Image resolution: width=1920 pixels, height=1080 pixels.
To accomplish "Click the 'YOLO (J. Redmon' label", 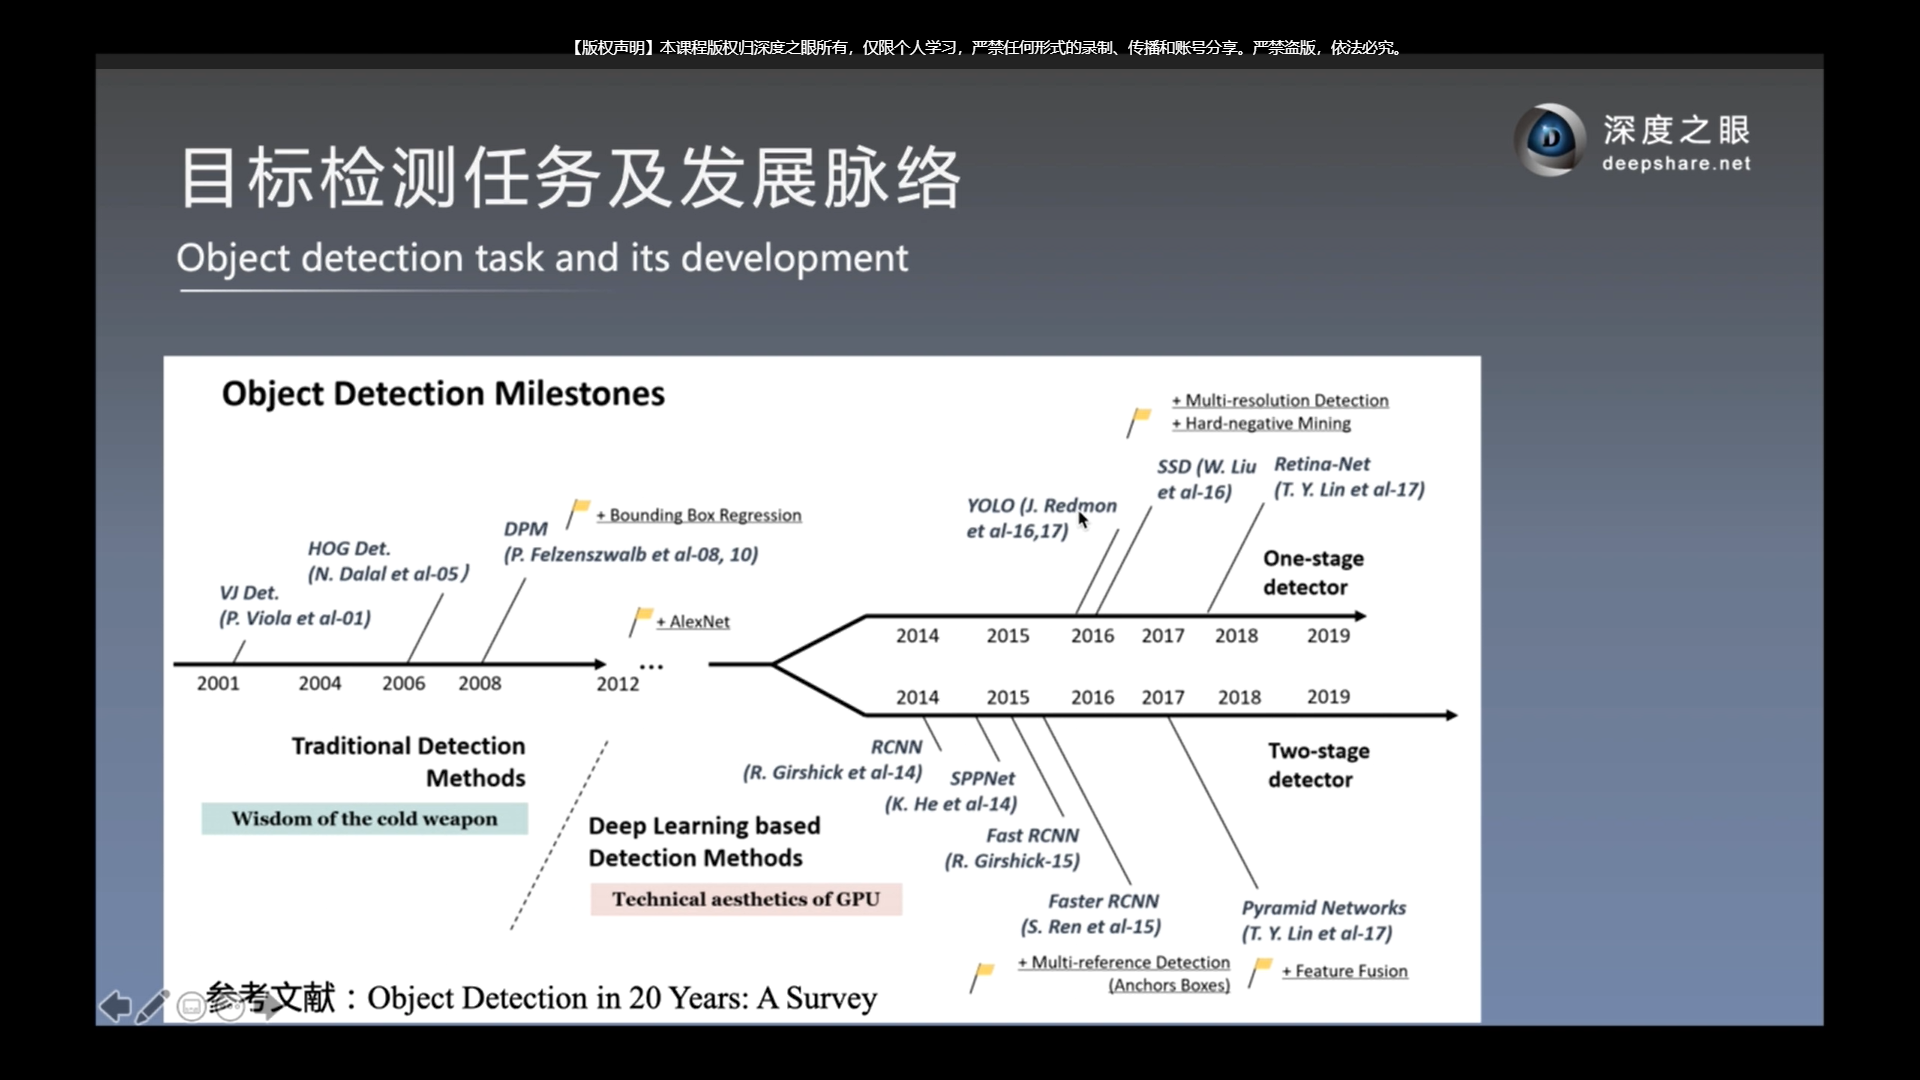I will (x=1041, y=505).
